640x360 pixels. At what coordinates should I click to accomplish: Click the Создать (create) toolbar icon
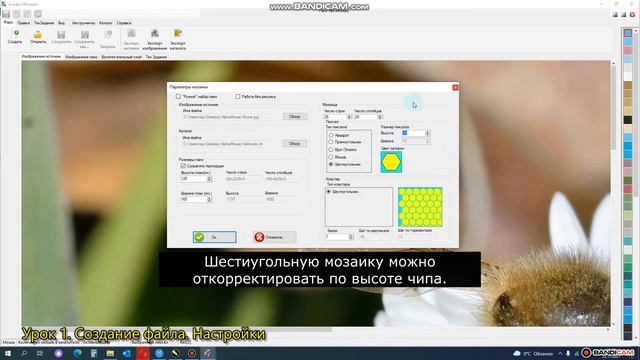pyautogui.click(x=15, y=36)
